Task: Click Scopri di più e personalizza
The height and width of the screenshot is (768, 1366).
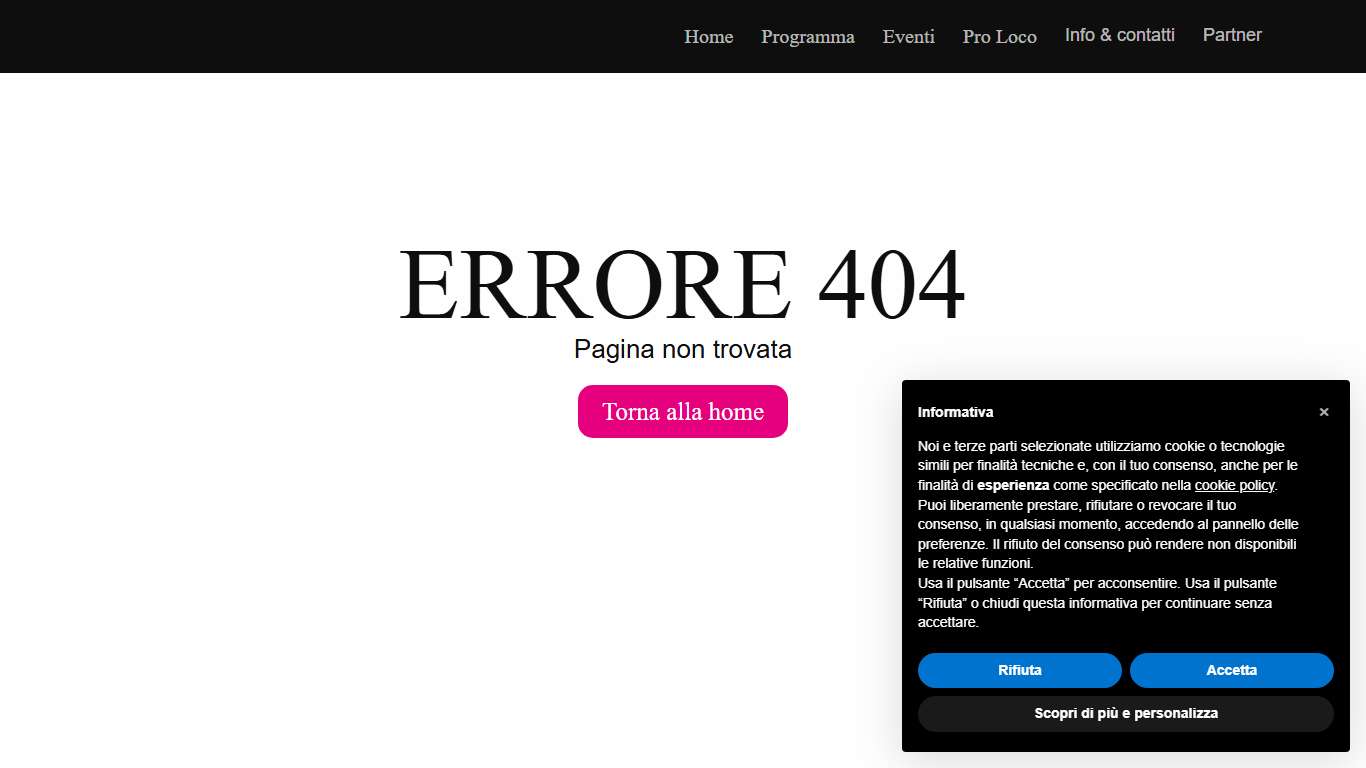Action: (x=1125, y=714)
